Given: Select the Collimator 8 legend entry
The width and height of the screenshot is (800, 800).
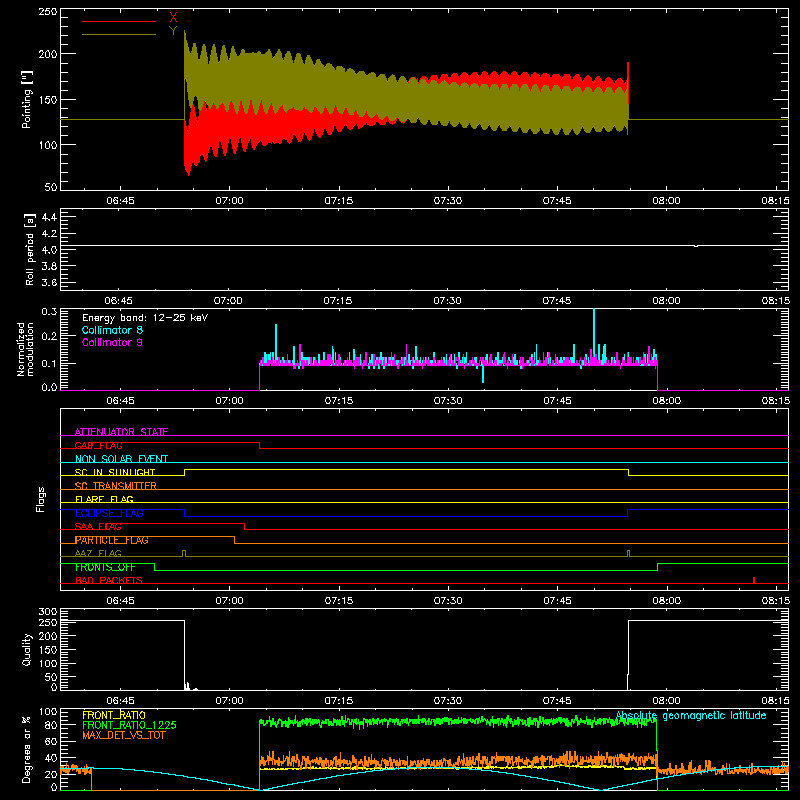Looking at the screenshot, I should pos(112,330).
